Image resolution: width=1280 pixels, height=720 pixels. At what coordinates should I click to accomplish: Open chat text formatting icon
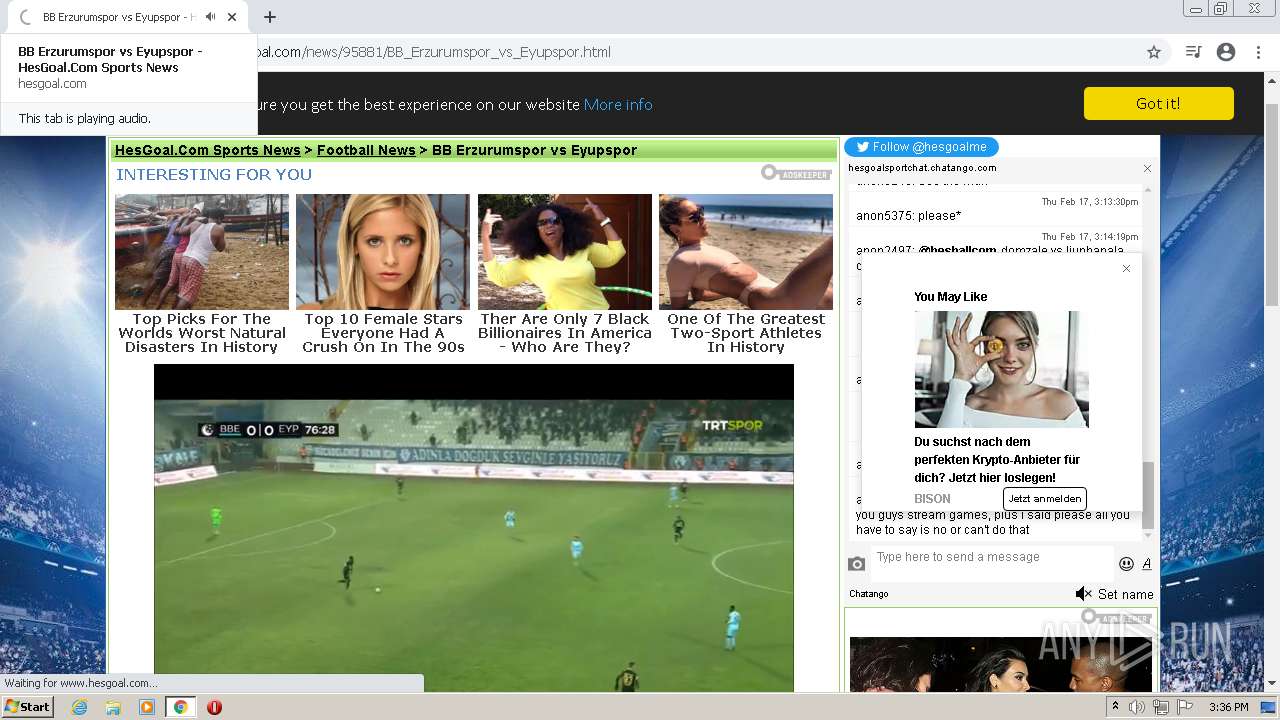(x=1147, y=564)
